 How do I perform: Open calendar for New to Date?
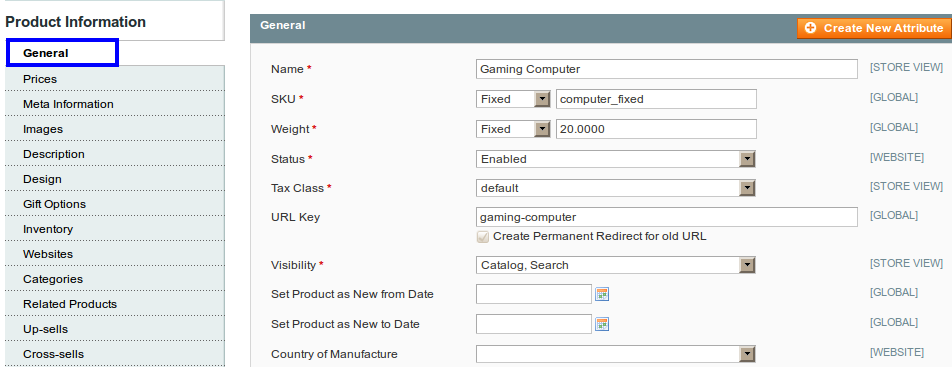coord(602,324)
